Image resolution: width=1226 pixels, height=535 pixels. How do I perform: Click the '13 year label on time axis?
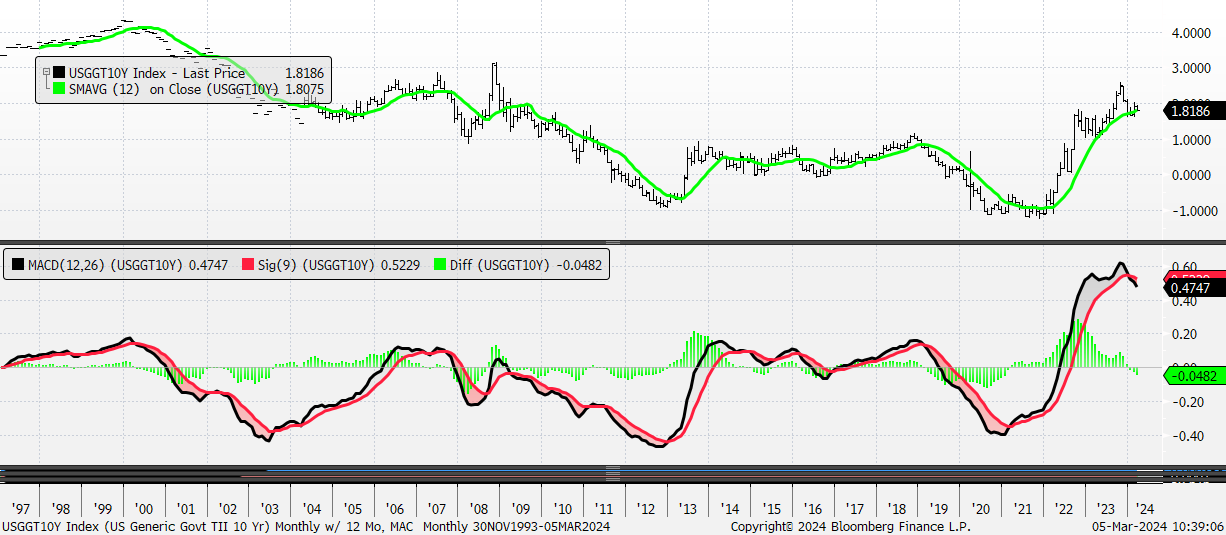click(689, 507)
